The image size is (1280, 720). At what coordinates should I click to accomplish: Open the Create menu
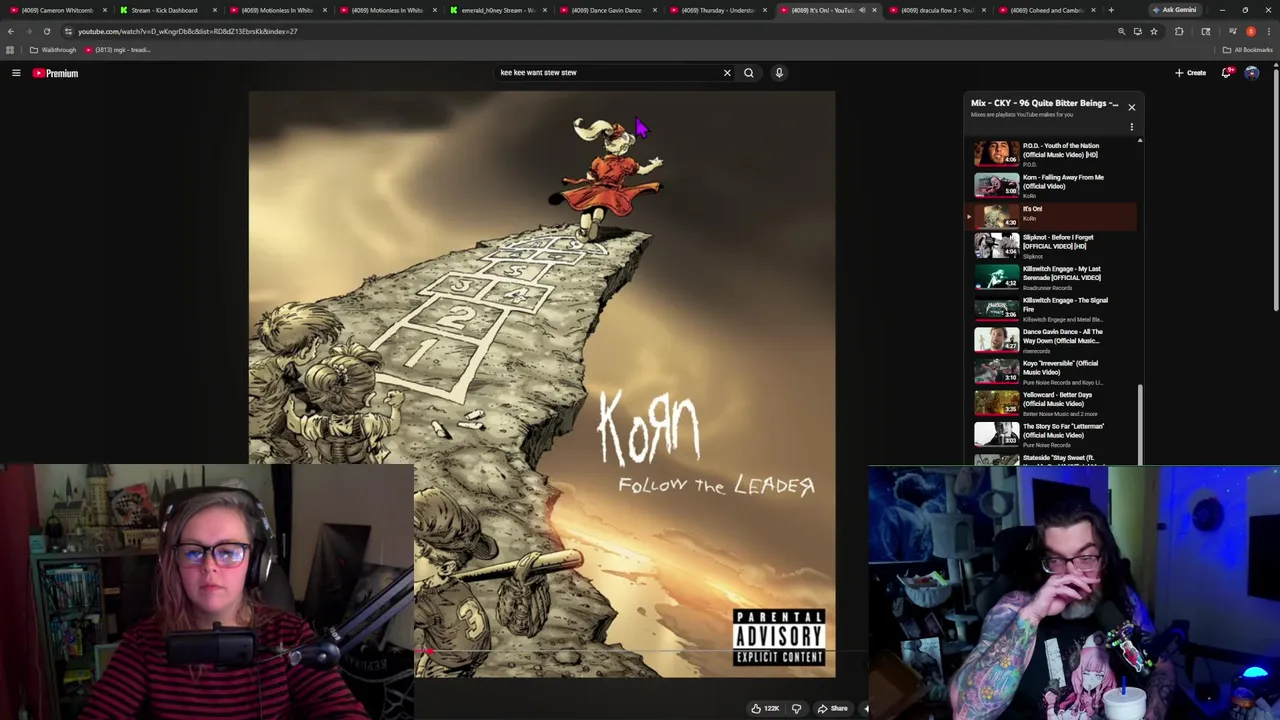coord(1191,73)
